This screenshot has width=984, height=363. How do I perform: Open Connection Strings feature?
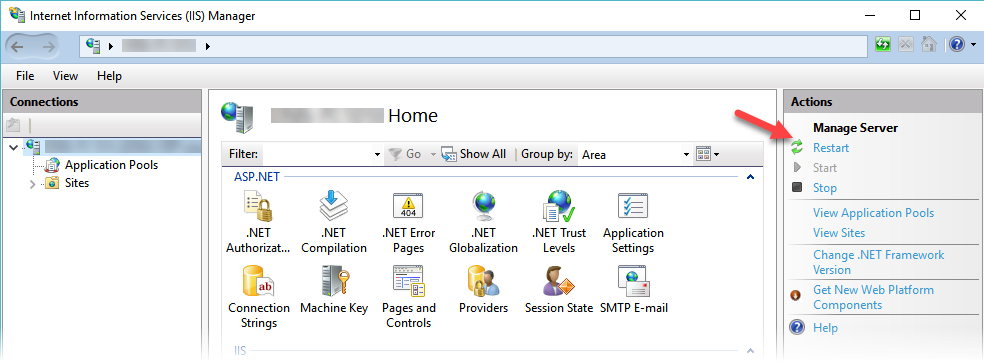pos(259,297)
